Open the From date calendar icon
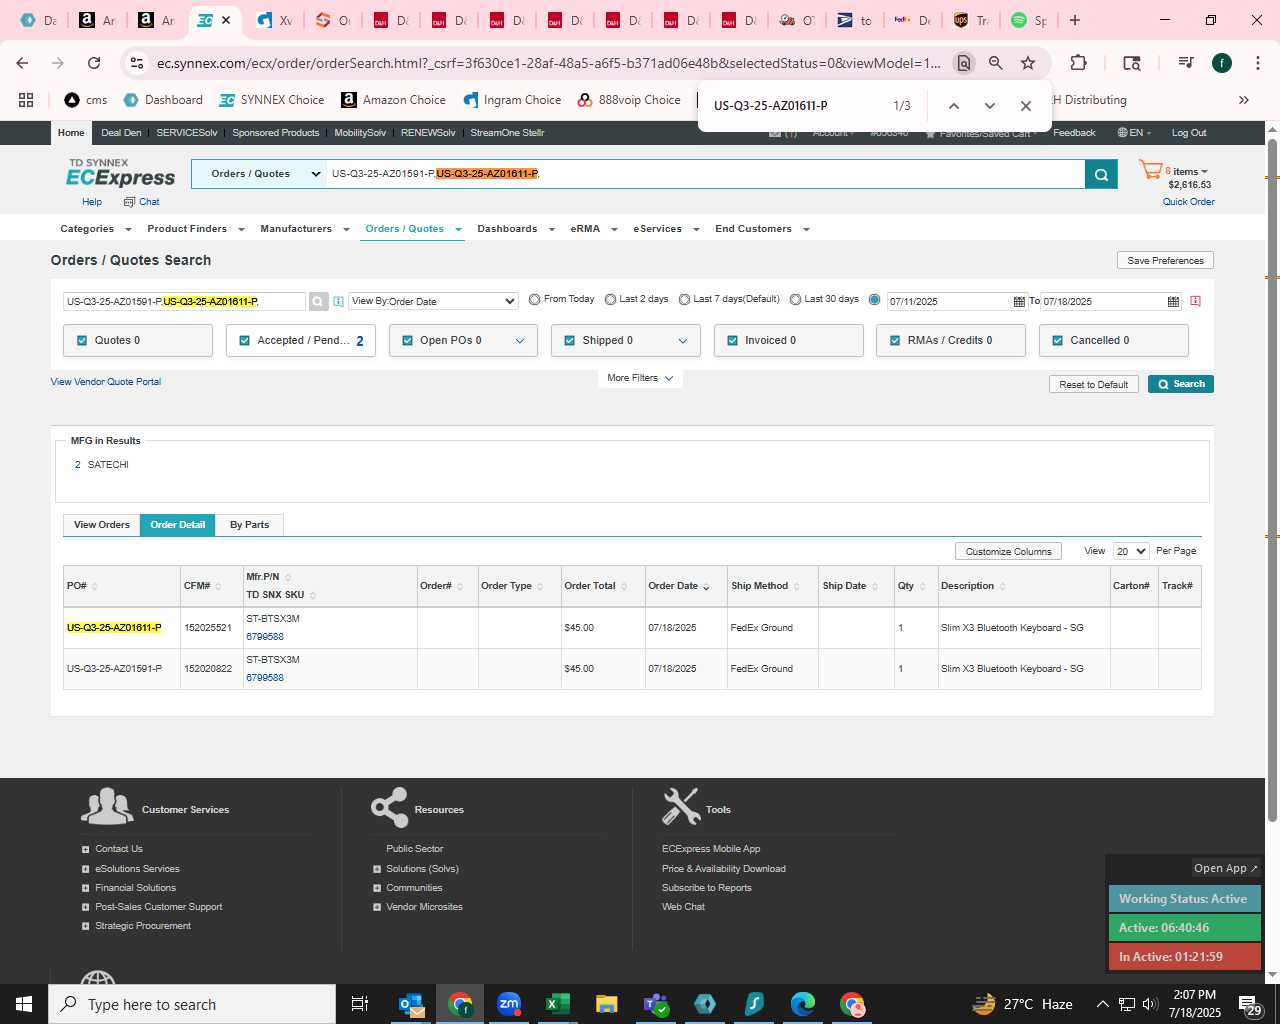This screenshot has width=1280, height=1024. click(1019, 301)
